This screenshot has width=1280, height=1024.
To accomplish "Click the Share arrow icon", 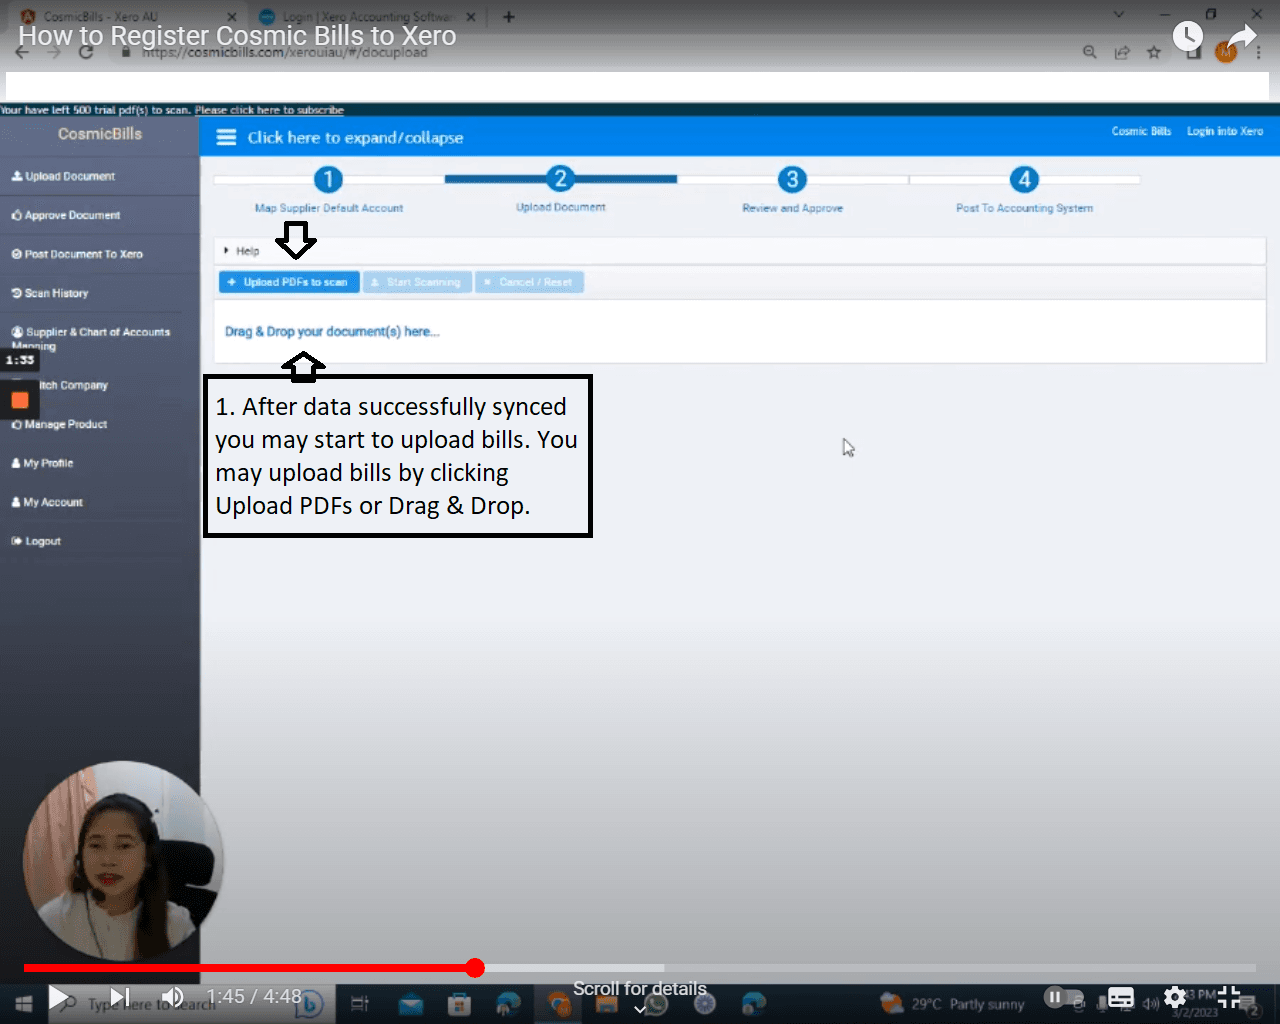I will point(1241,37).
